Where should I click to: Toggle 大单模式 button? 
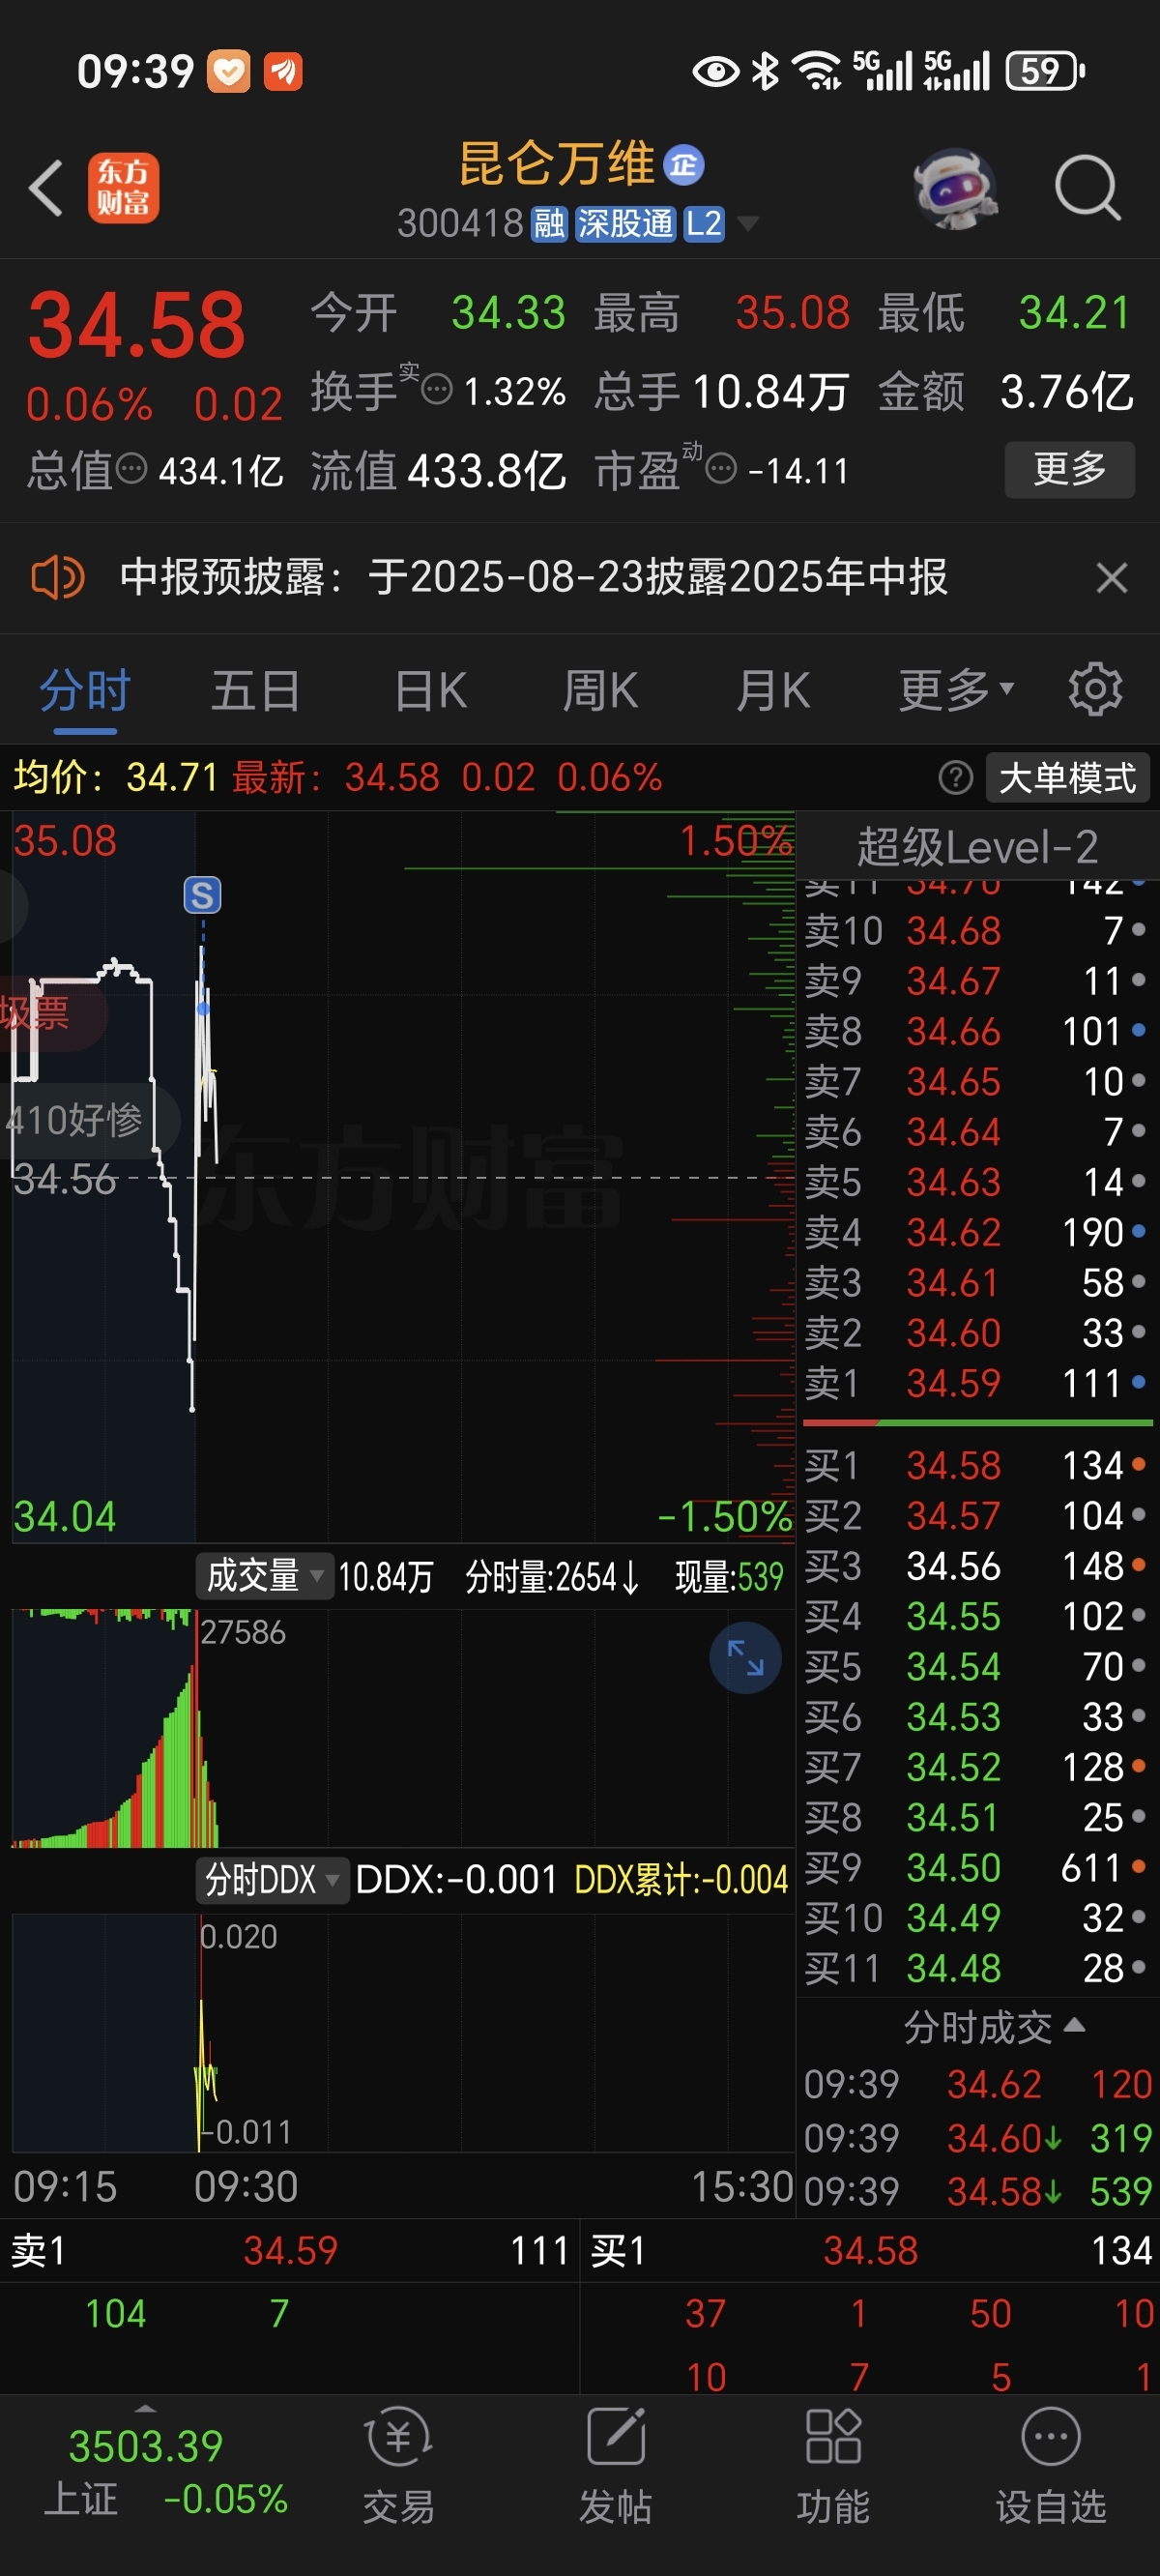point(1067,777)
